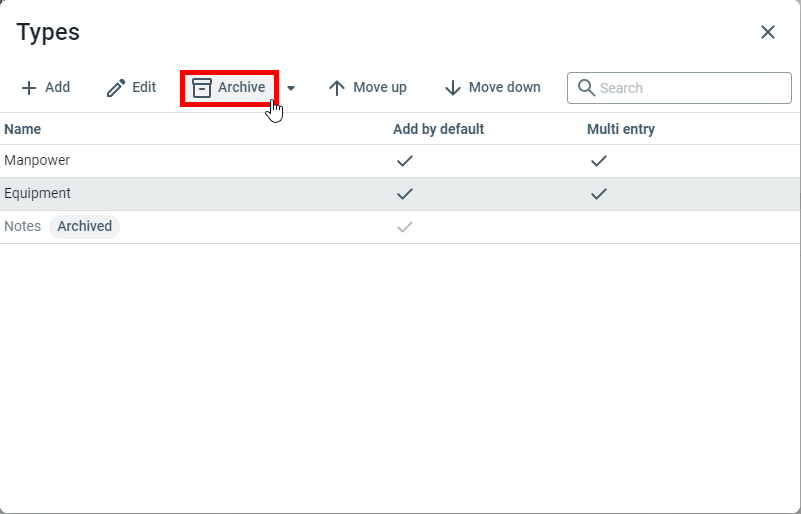
Task: Click the Name column header
Action: pyautogui.click(x=23, y=129)
